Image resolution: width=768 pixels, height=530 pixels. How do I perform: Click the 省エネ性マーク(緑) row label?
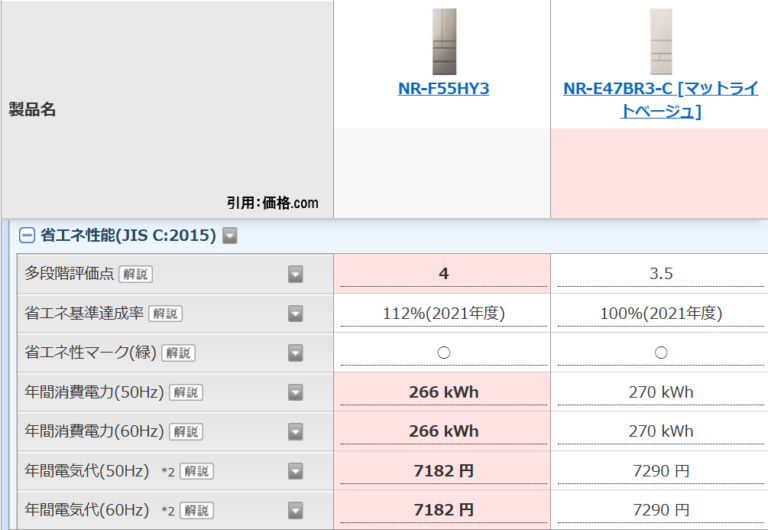[x=91, y=352]
